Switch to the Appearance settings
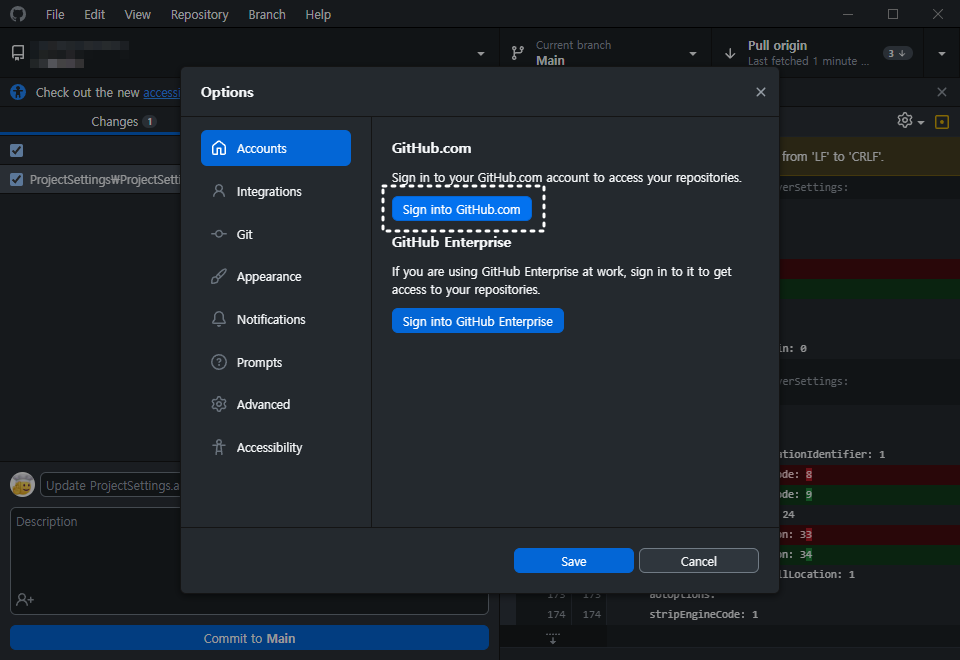Viewport: 960px width, 660px height. [x=276, y=277]
